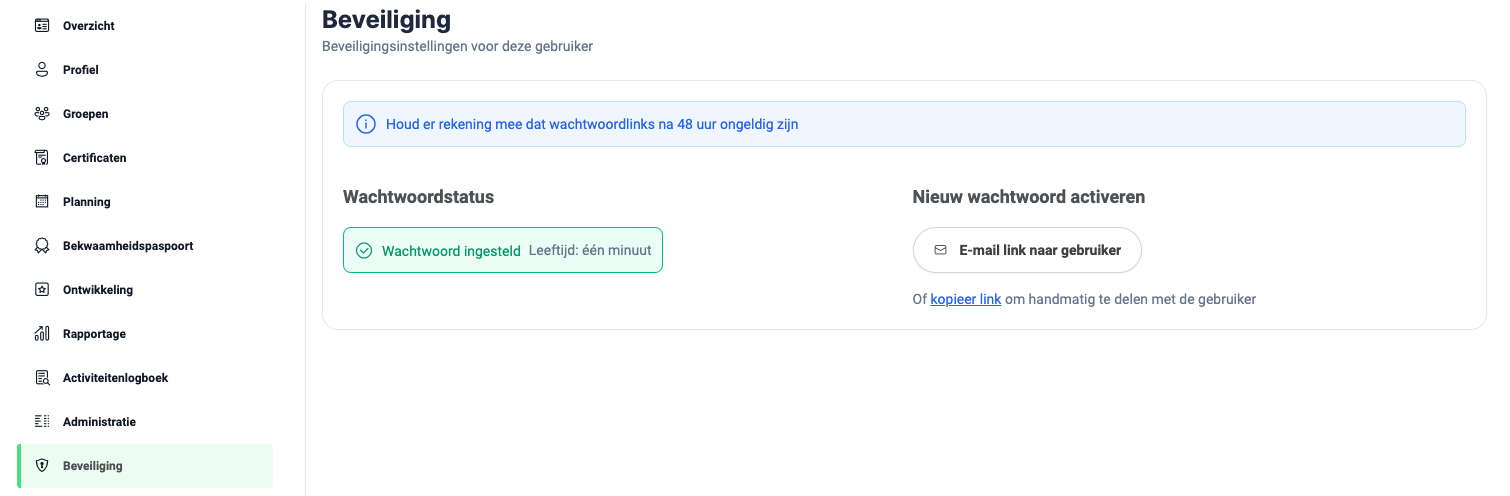Click the Administratie list icon
Screen dimensions: 1510x496
[x=42, y=422]
